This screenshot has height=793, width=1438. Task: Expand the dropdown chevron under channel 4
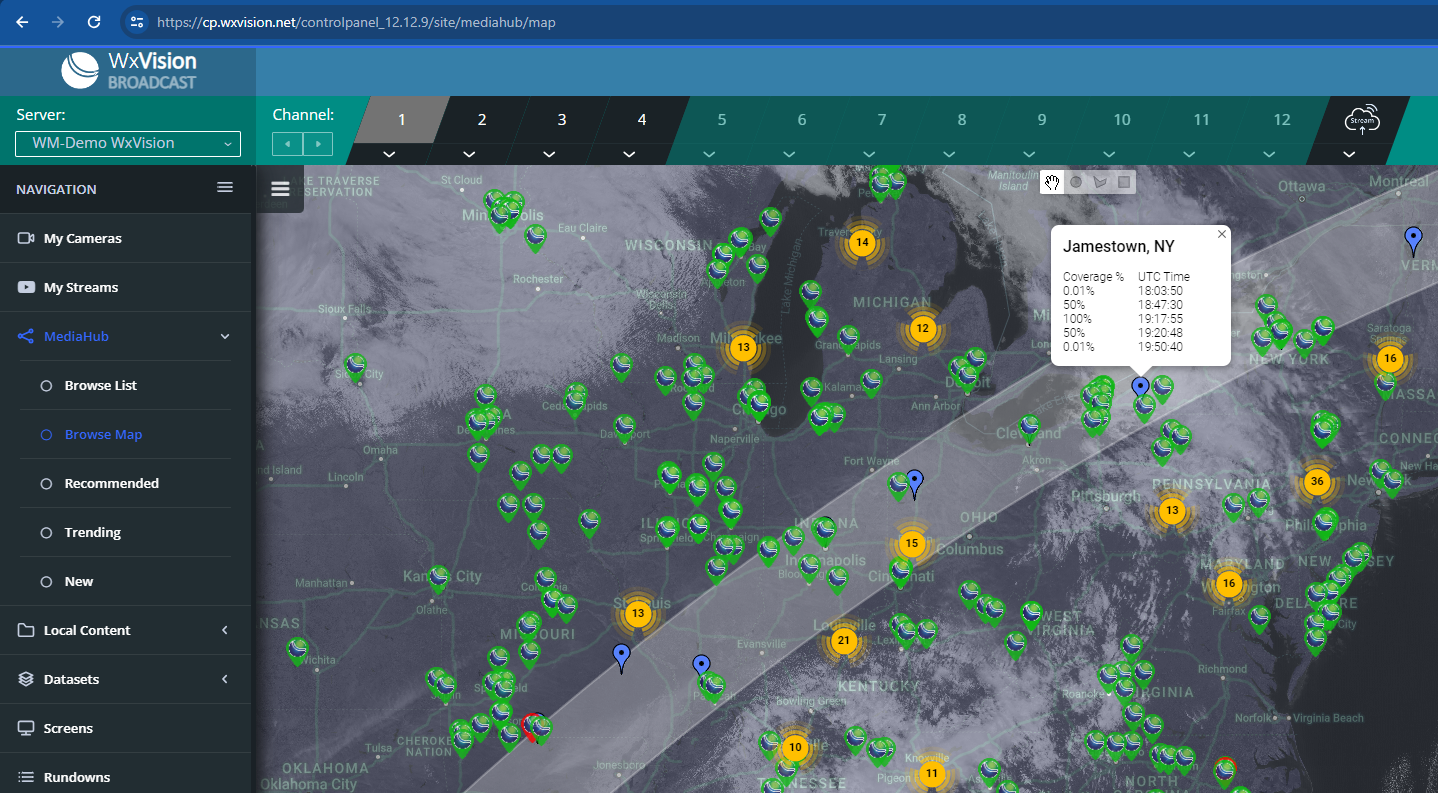(x=630, y=154)
